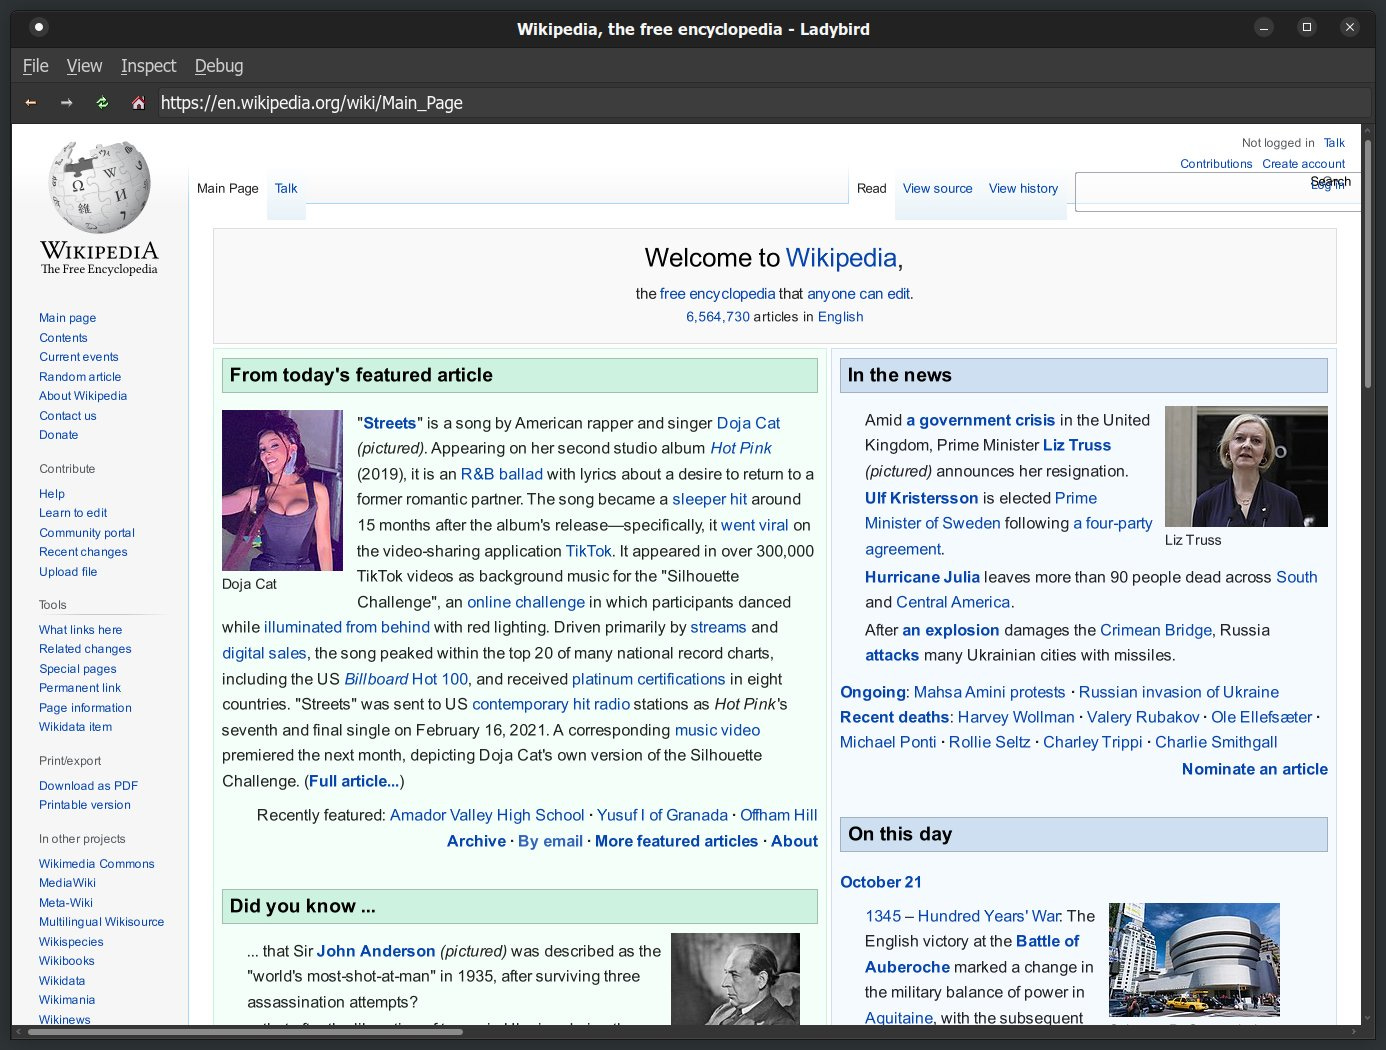Image resolution: width=1386 pixels, height=1050 pixels.
Task: Select the View source tab
Action: 937,188
